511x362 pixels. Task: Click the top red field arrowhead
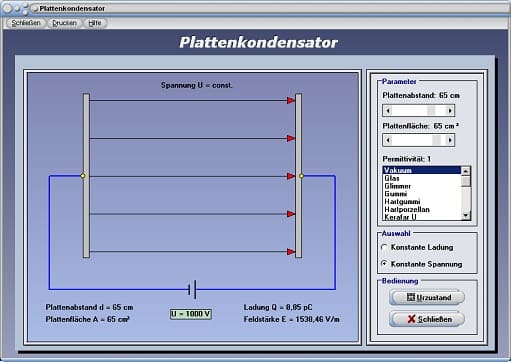click(x=291, y=100)
